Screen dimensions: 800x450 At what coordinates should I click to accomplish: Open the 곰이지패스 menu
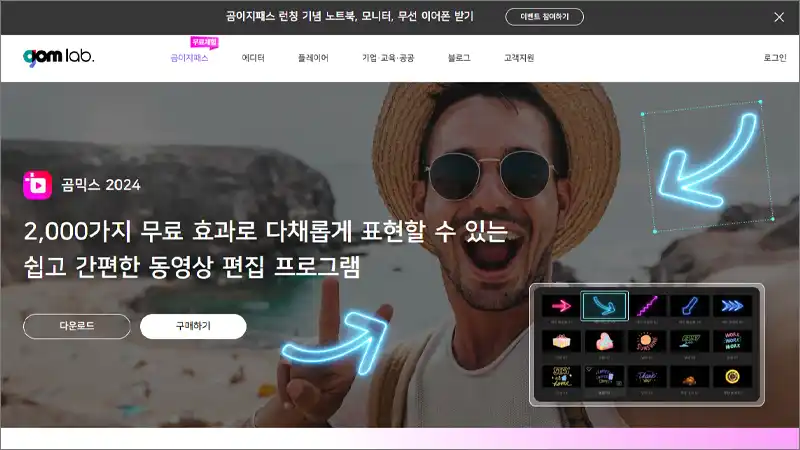coord(189,58)
